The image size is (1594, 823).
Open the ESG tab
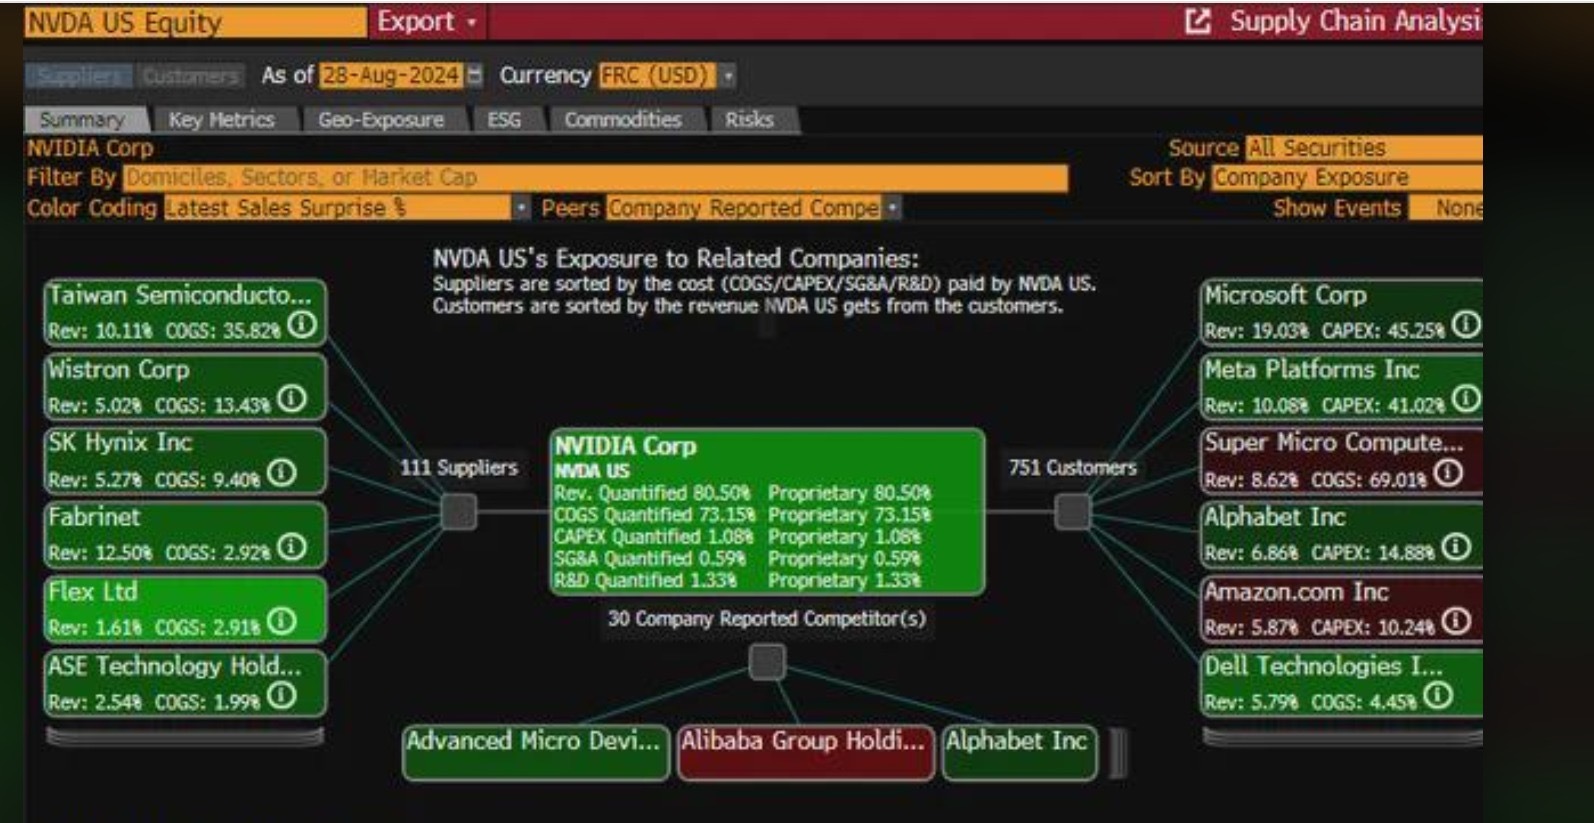(504, 120)
